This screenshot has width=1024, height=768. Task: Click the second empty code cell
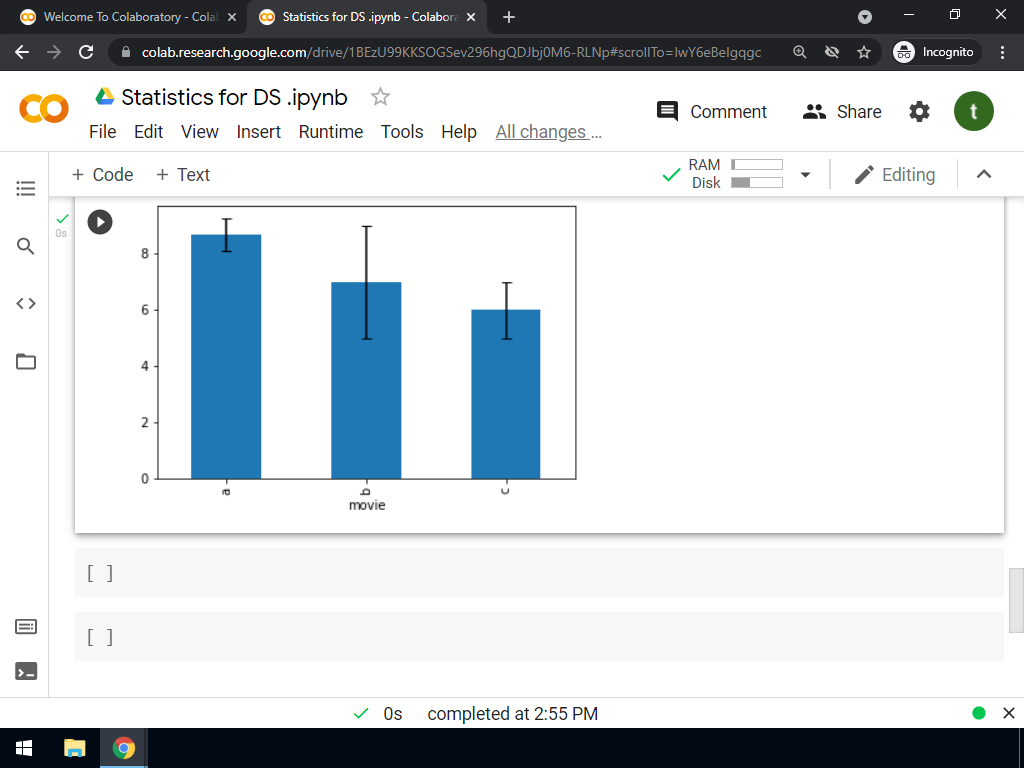click(539, 637)
